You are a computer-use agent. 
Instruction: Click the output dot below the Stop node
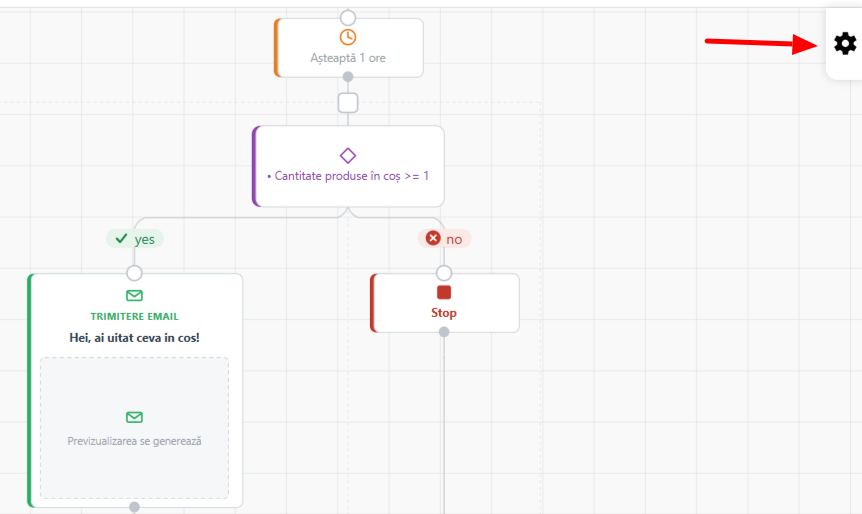[x=444, y=332]
